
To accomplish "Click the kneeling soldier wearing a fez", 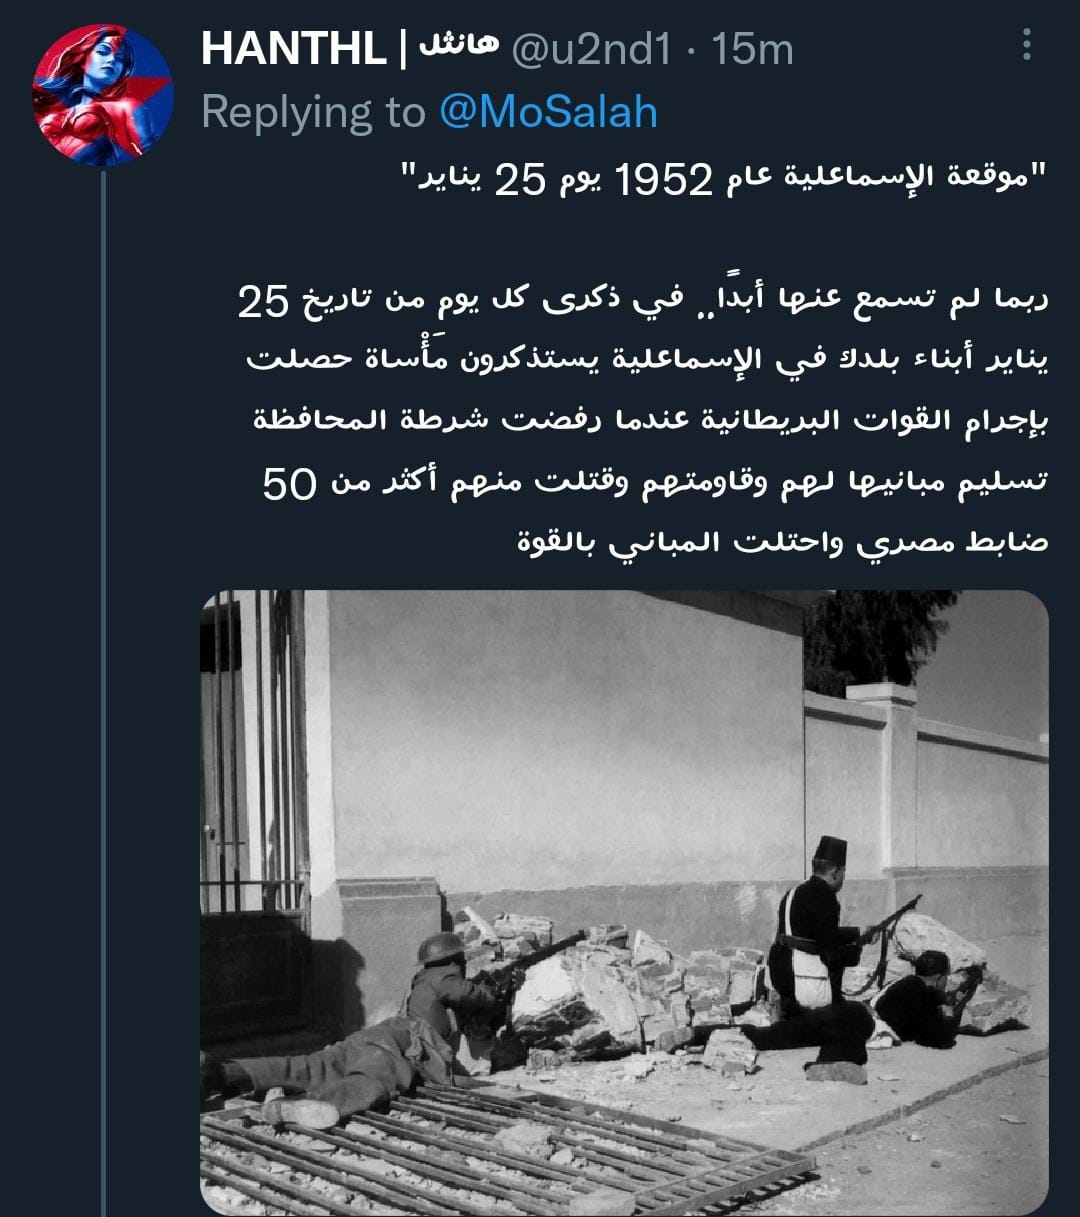I will click(814, 960).
